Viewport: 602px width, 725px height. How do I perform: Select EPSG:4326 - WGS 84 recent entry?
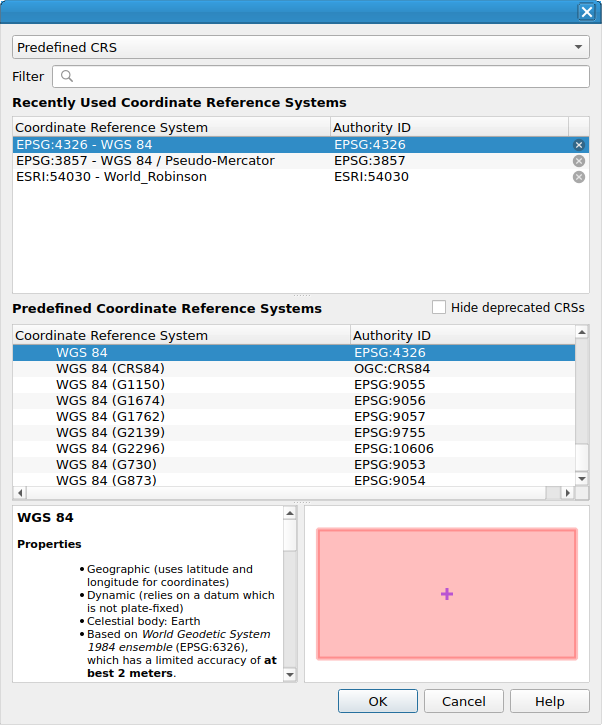coord(301,145)
